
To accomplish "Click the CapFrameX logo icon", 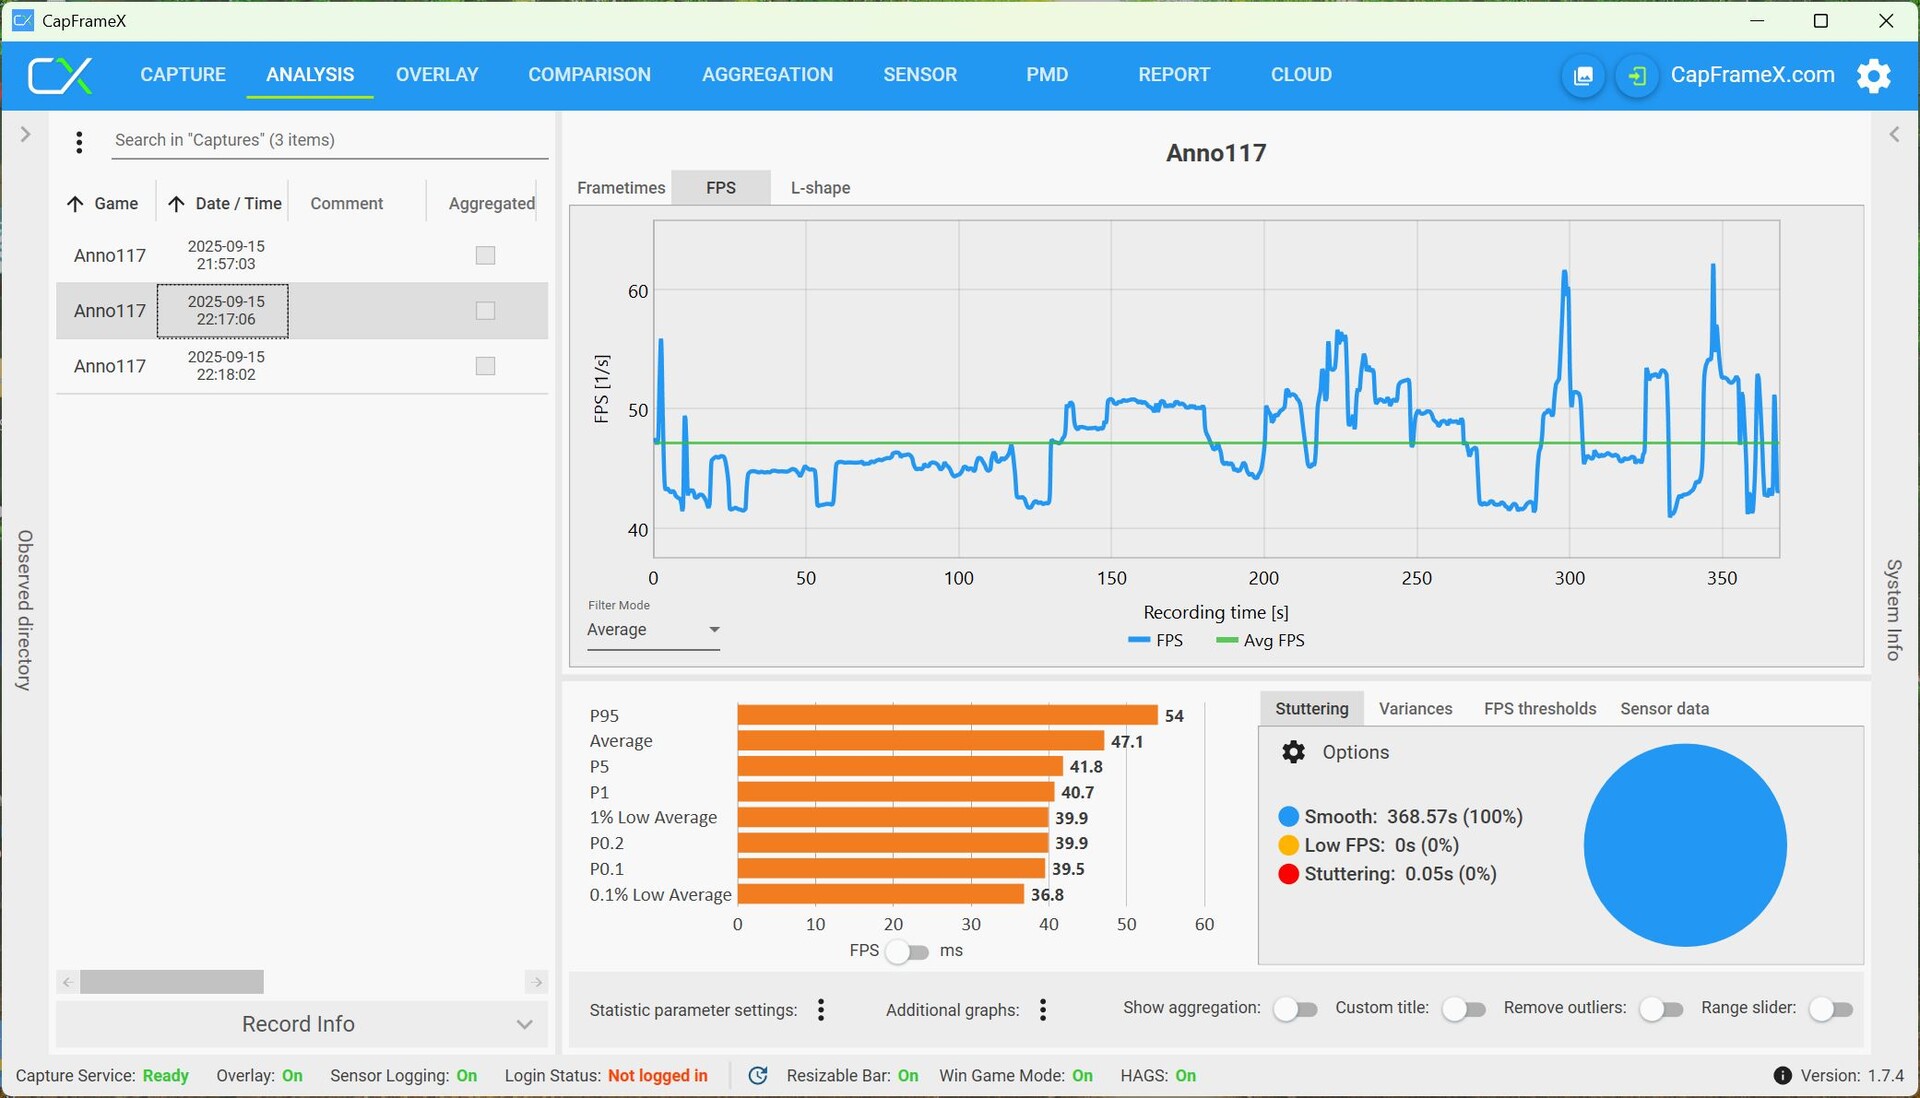I will 60,75.
